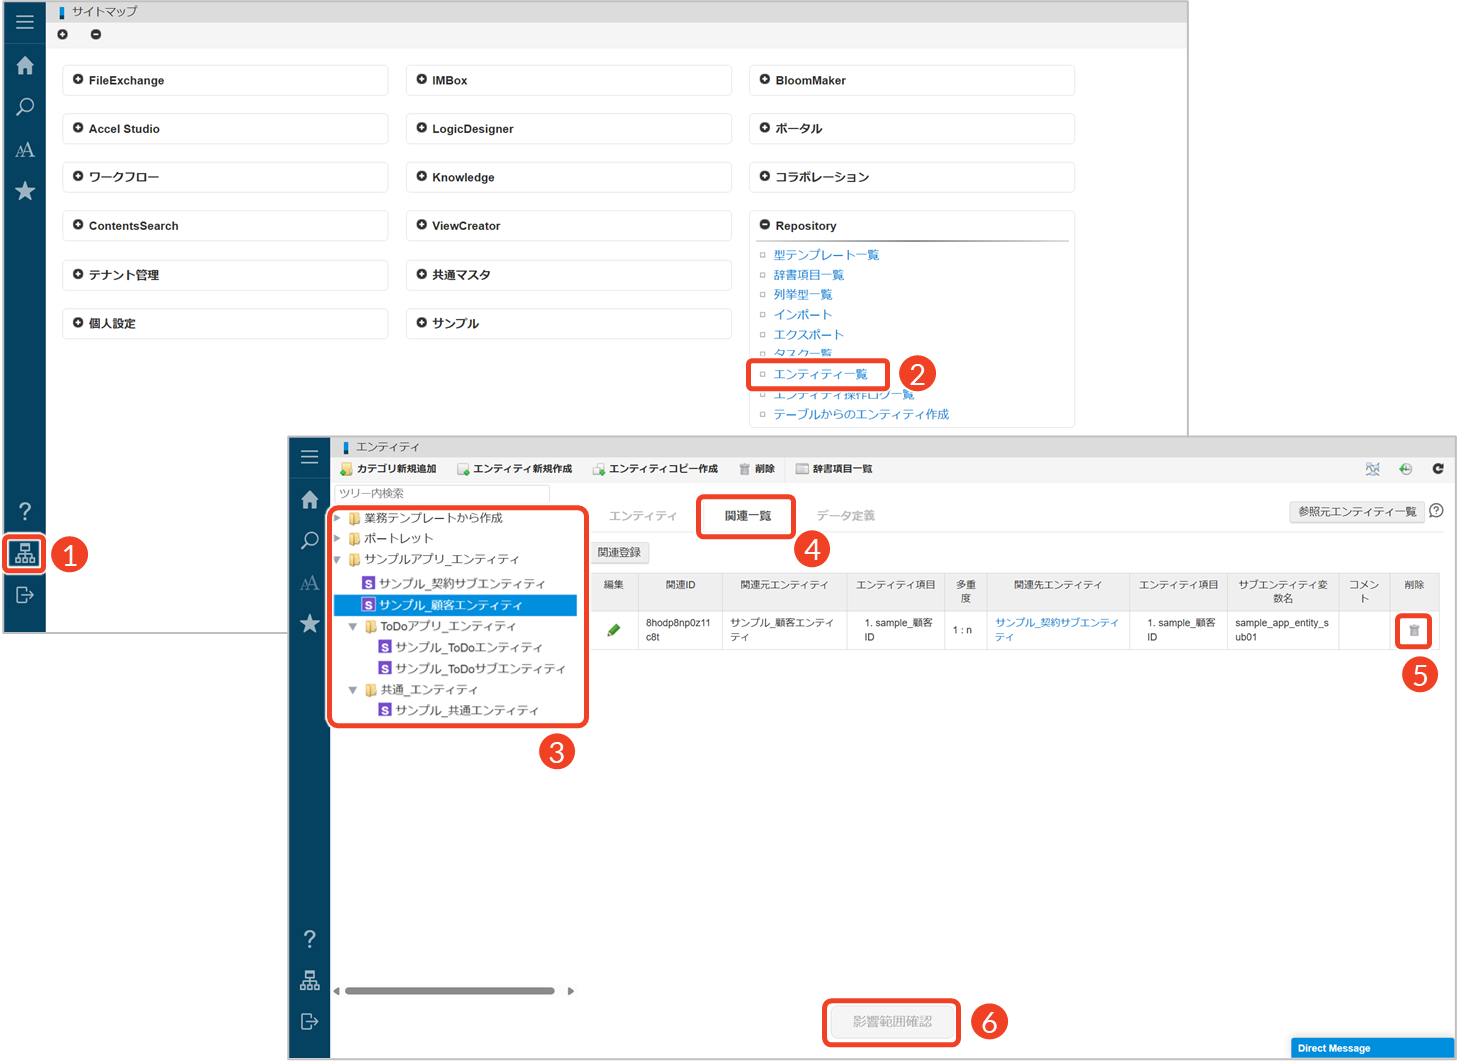The image size is (1459, 1063).
Task: Click the 関連登録 button
Action: pos(619,553)
